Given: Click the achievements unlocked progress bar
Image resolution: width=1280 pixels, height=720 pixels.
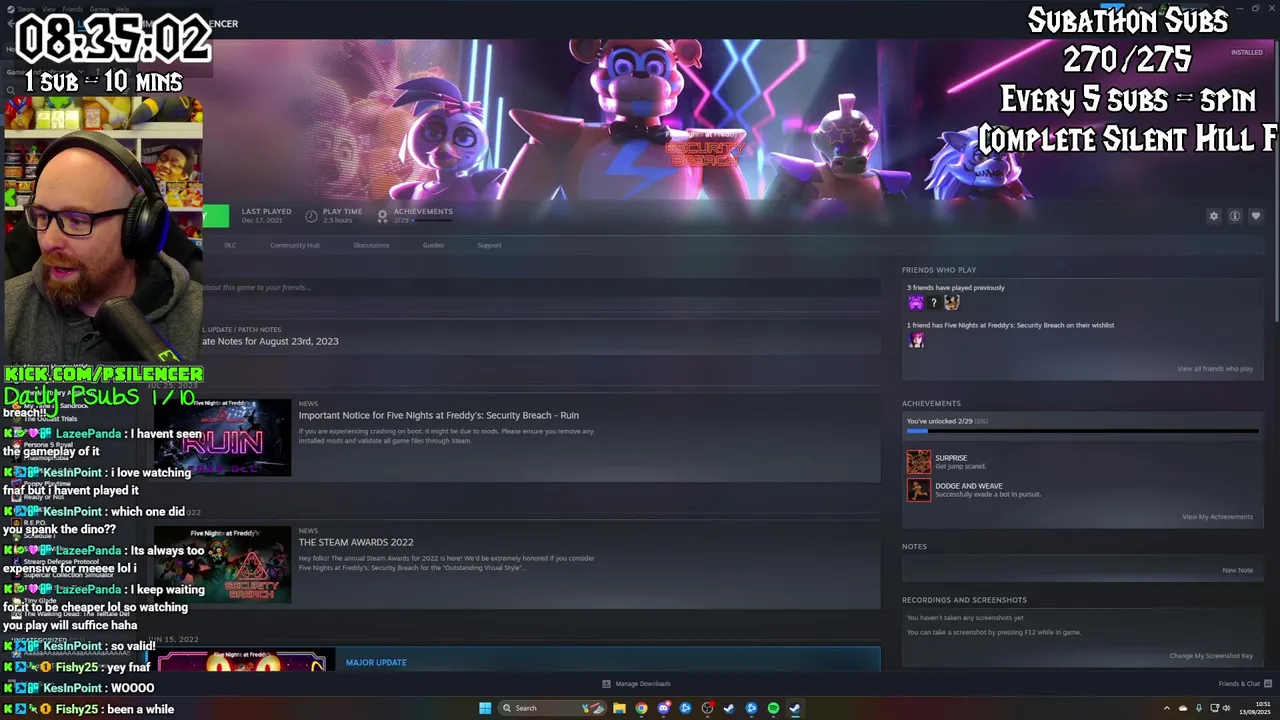Looking at the screenshot, I should click(1082, 431).
